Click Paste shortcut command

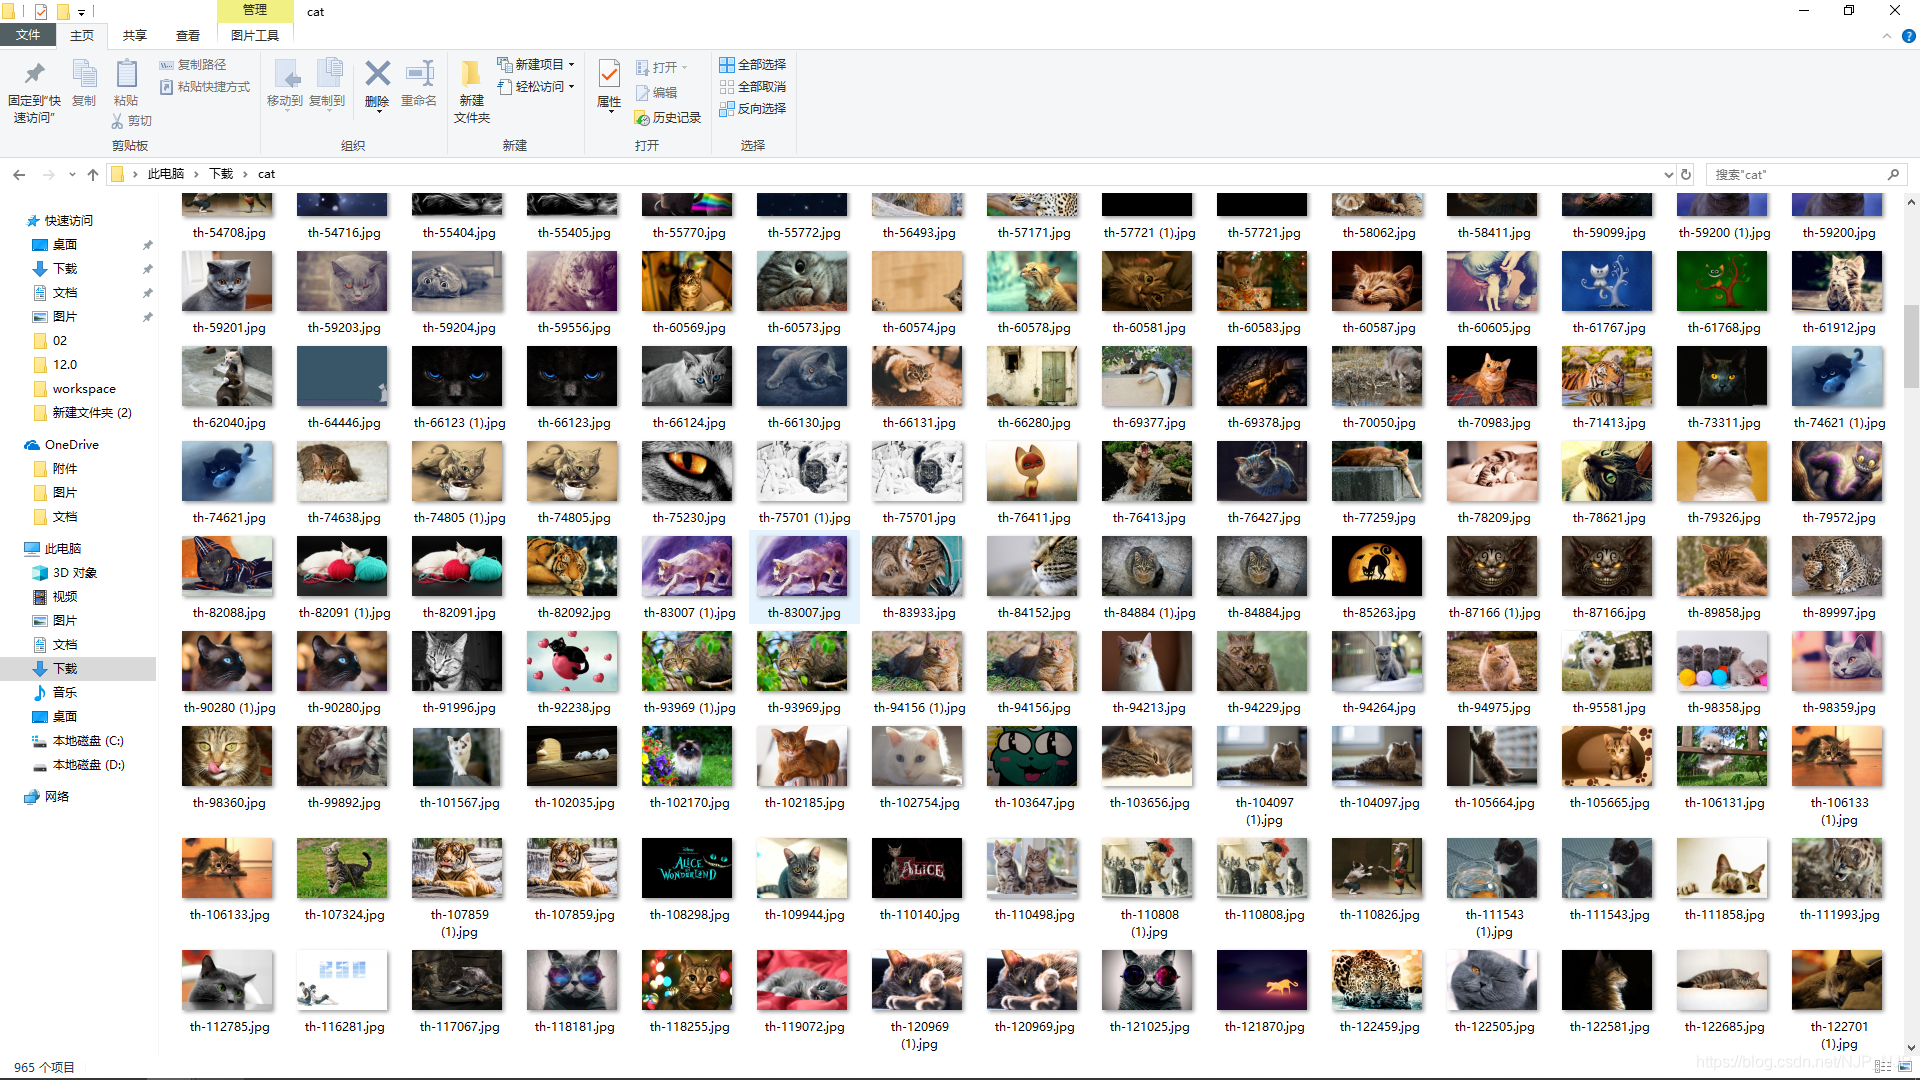click(x=204, y=87)
